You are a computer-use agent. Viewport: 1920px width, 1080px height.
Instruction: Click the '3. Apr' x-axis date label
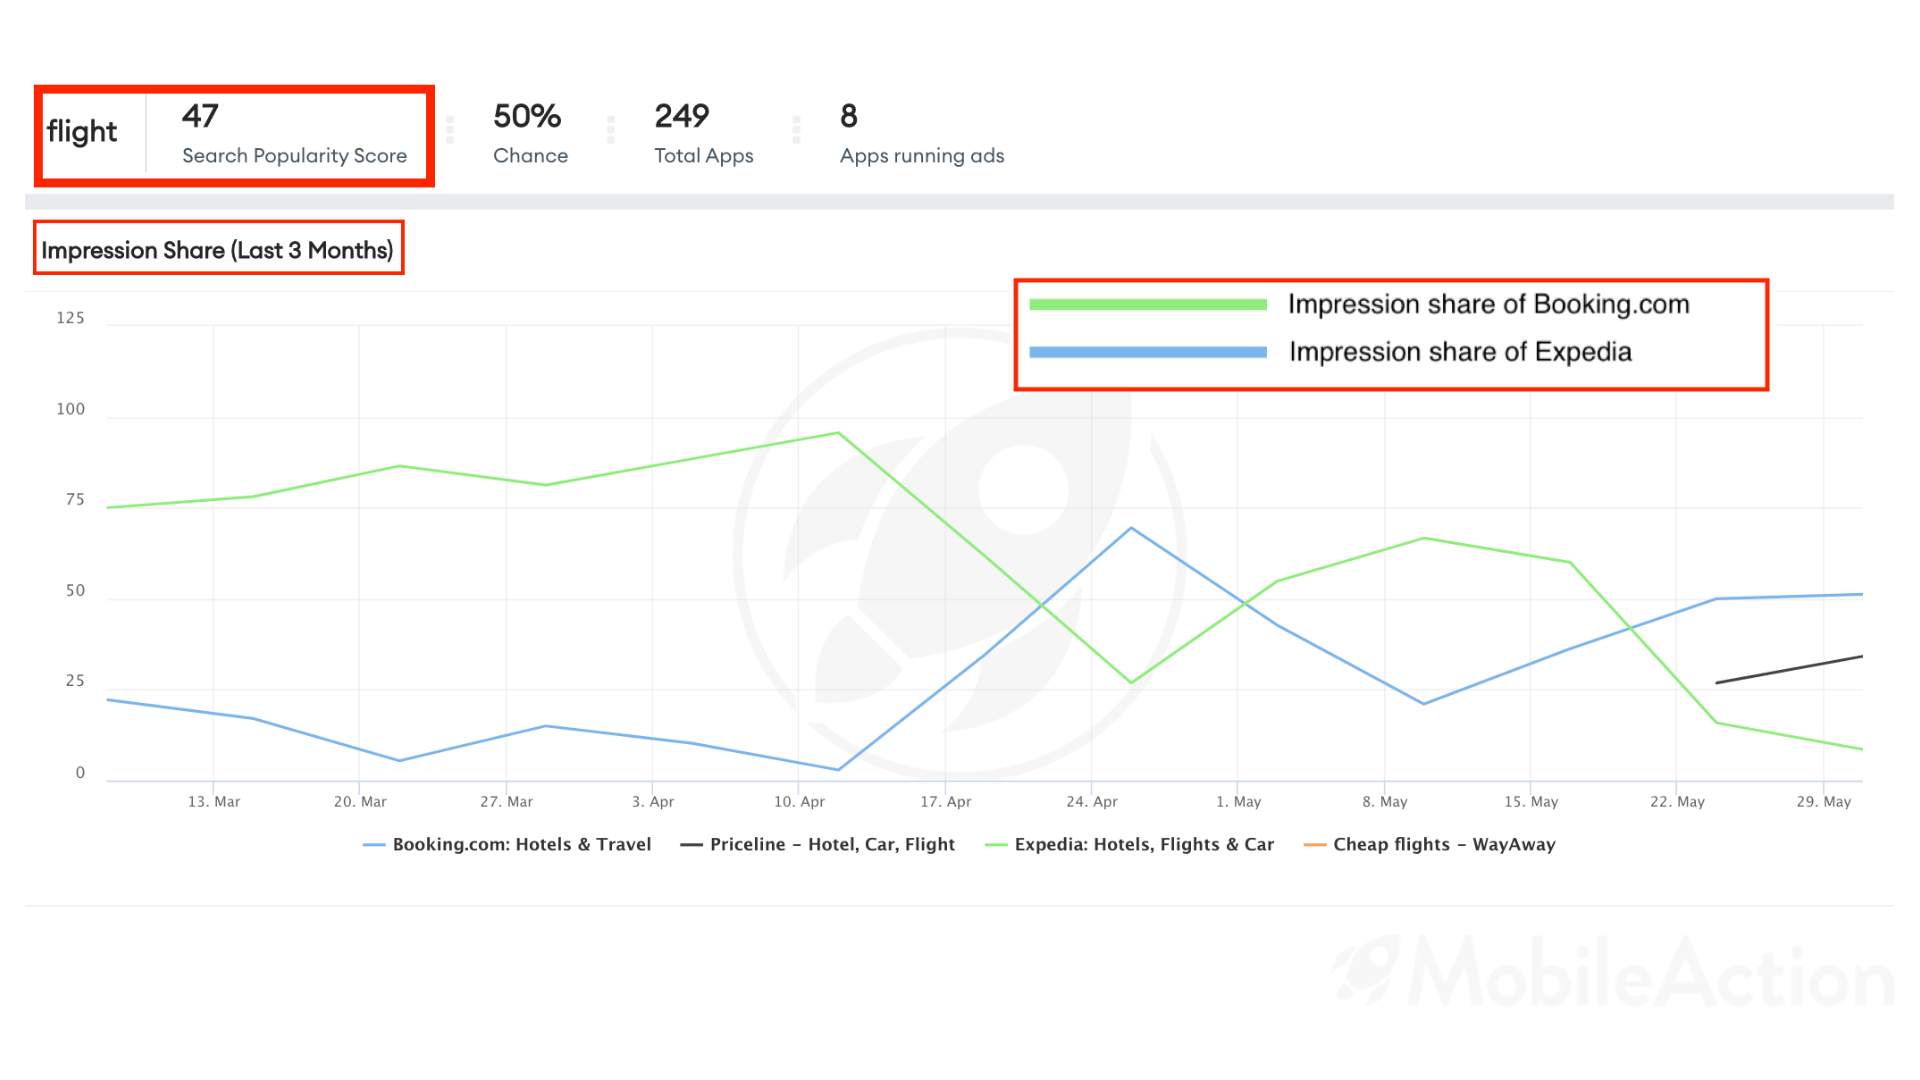tap(653, 802)
